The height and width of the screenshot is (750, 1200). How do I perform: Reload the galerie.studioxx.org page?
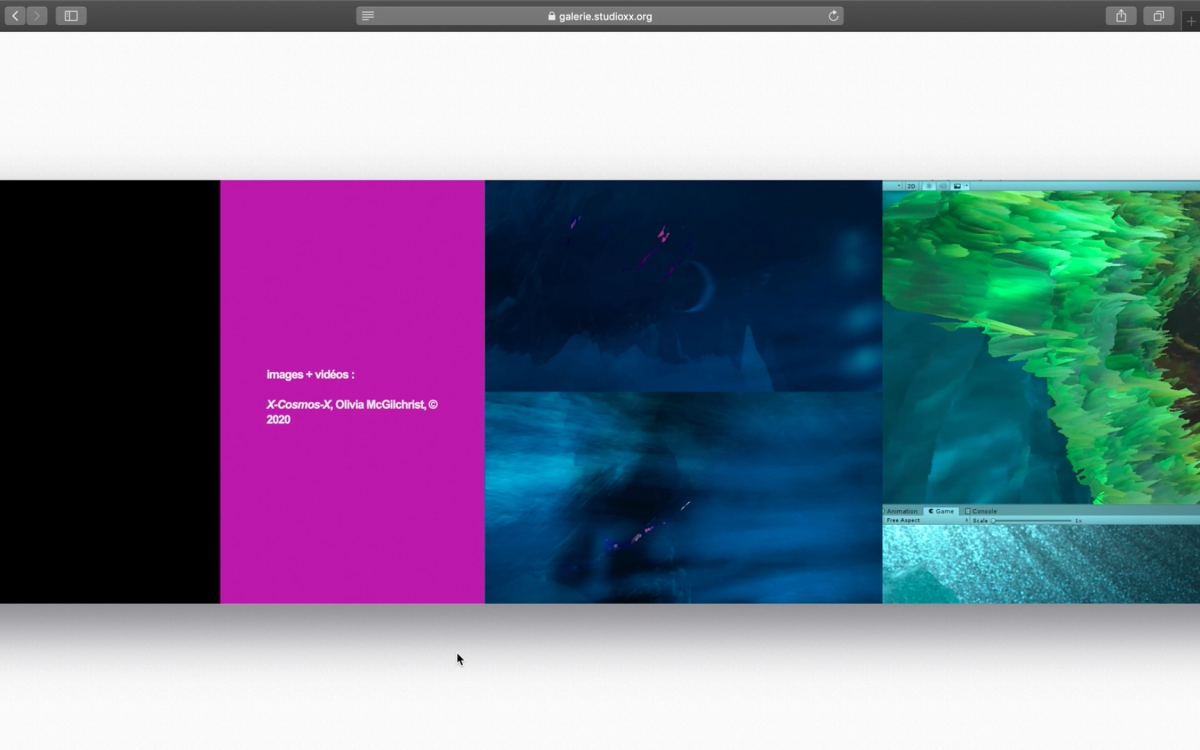[833, 16]
